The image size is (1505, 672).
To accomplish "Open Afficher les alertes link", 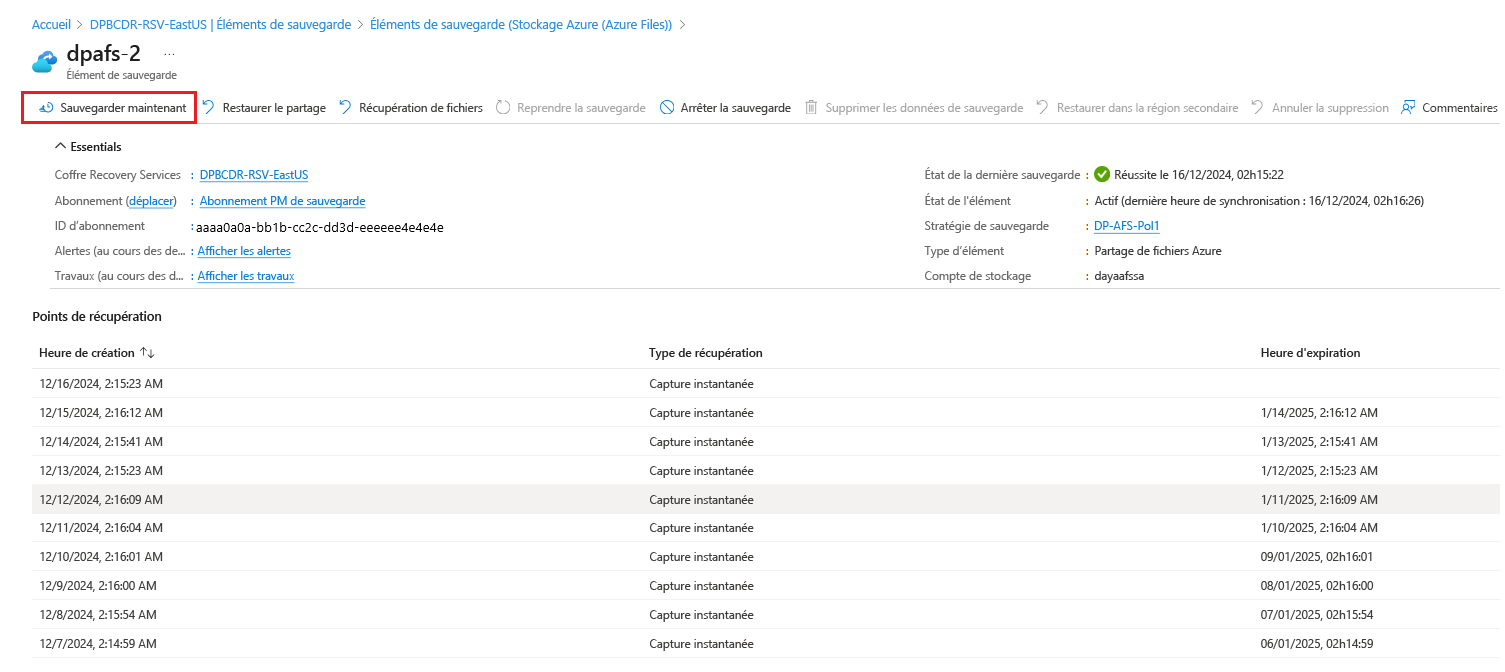I will [244, 251].
